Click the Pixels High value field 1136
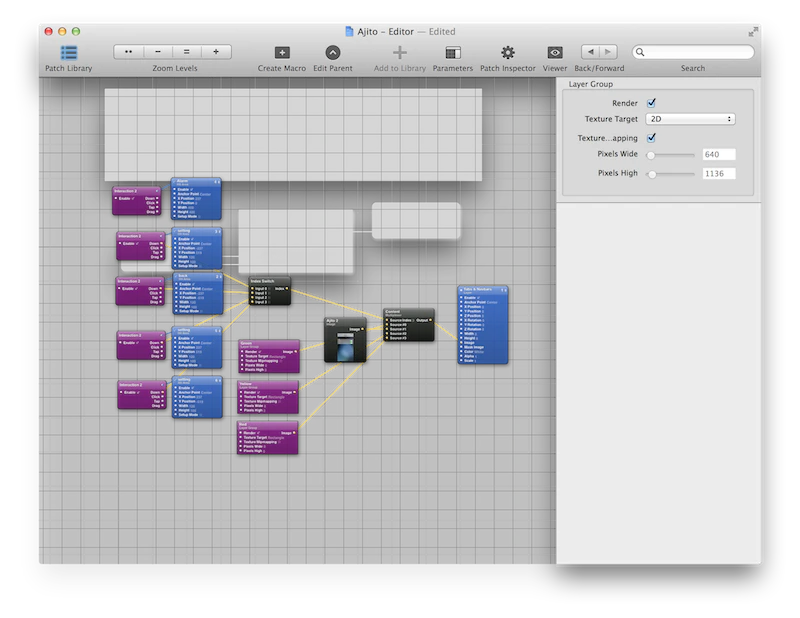This screenshot has height=618, width=800. [x=719, y=174]
